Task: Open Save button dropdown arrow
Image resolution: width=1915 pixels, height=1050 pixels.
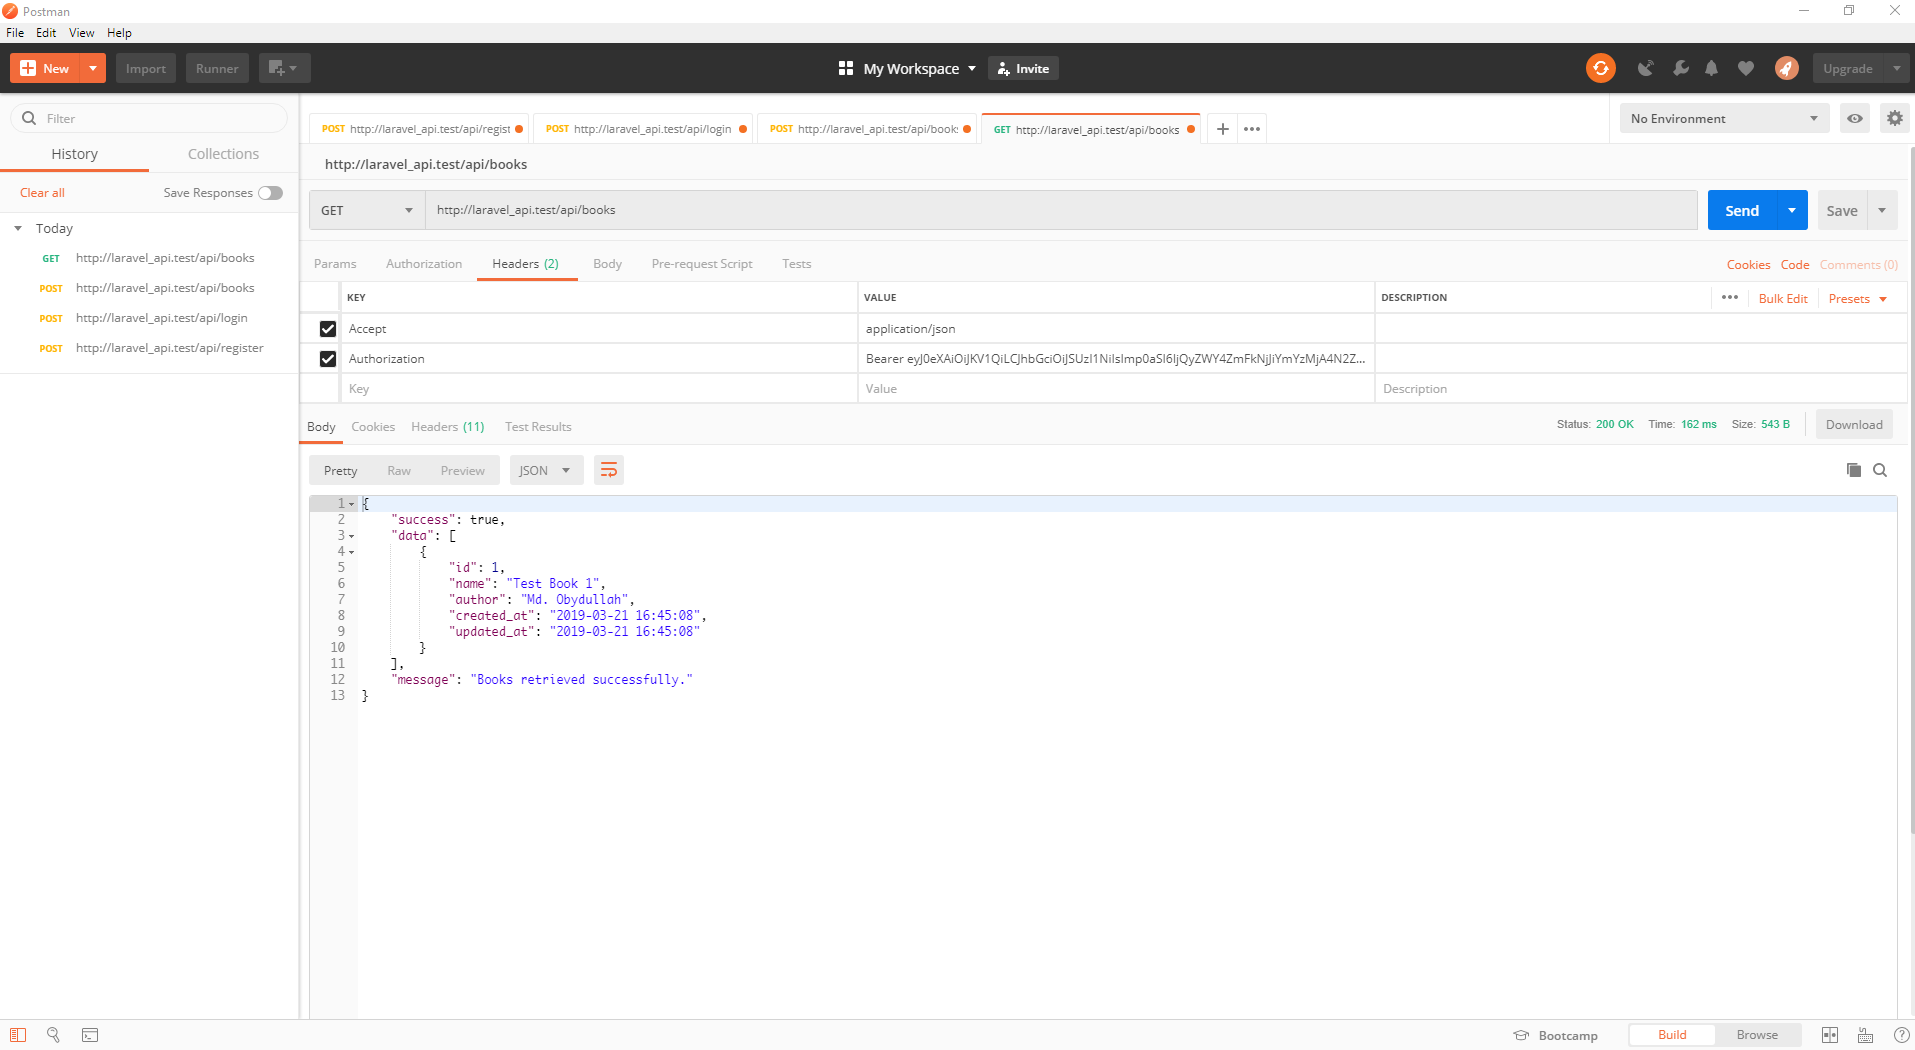Action: point(1882,210)
